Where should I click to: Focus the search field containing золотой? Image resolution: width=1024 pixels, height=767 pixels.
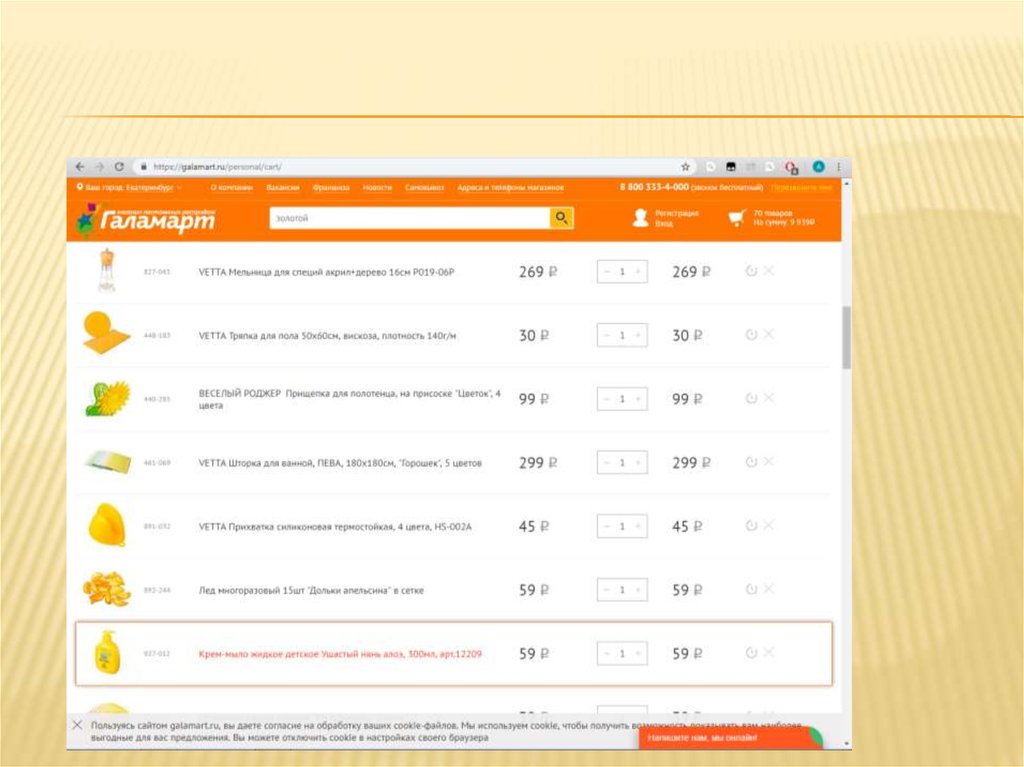tap(408, 218)
